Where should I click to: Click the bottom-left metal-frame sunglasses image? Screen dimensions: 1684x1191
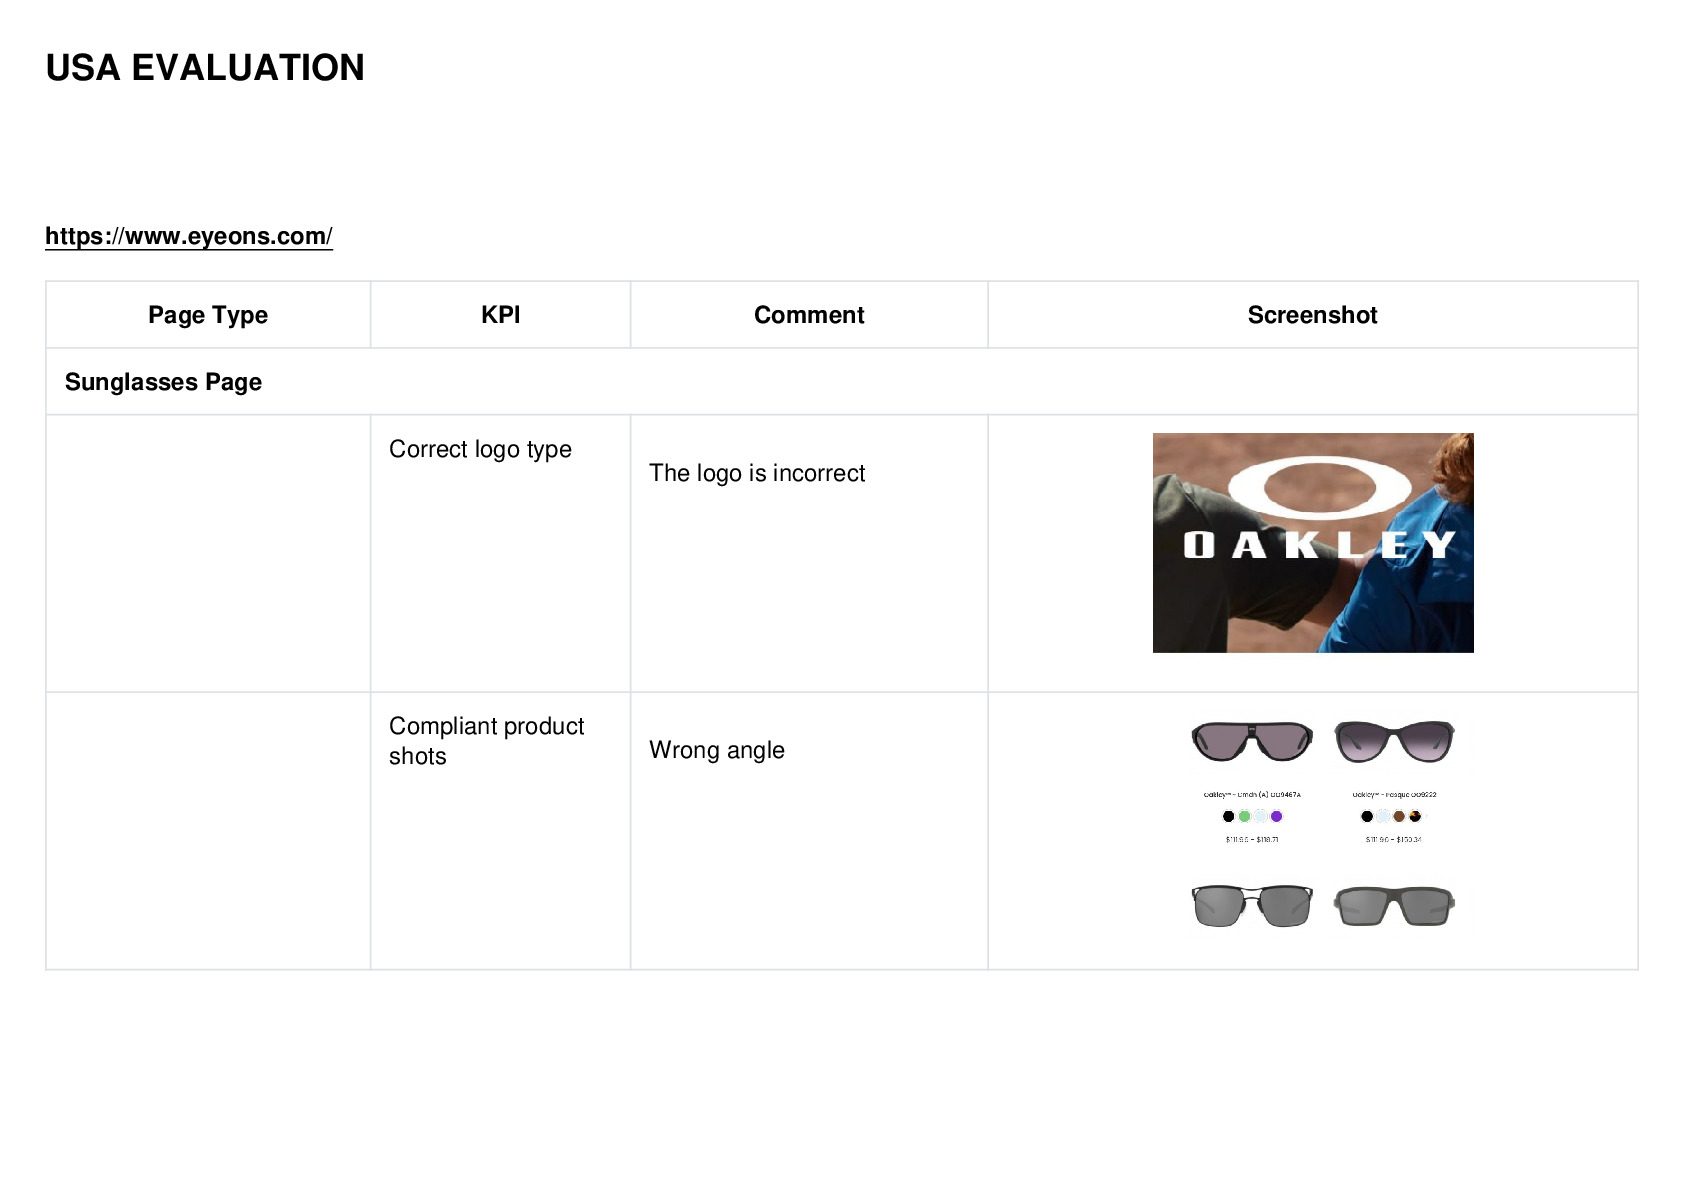[x=1252, y=906]
